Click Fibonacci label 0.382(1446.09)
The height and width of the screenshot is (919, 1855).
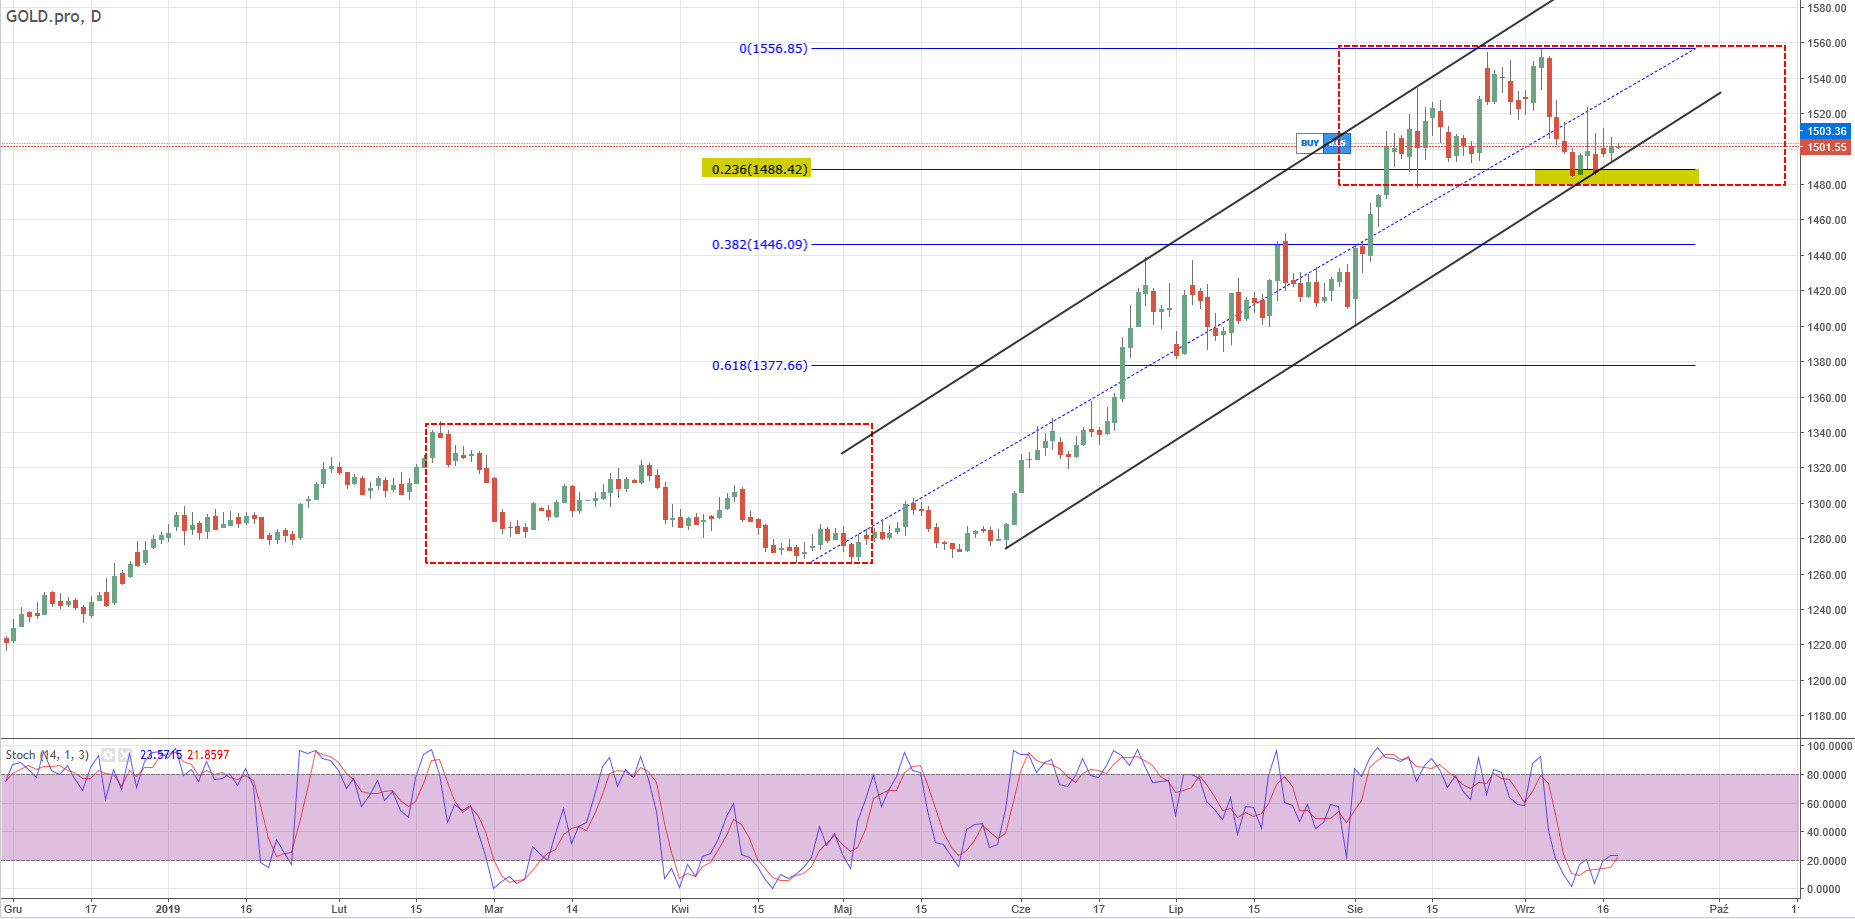click(x=759, y=244)
